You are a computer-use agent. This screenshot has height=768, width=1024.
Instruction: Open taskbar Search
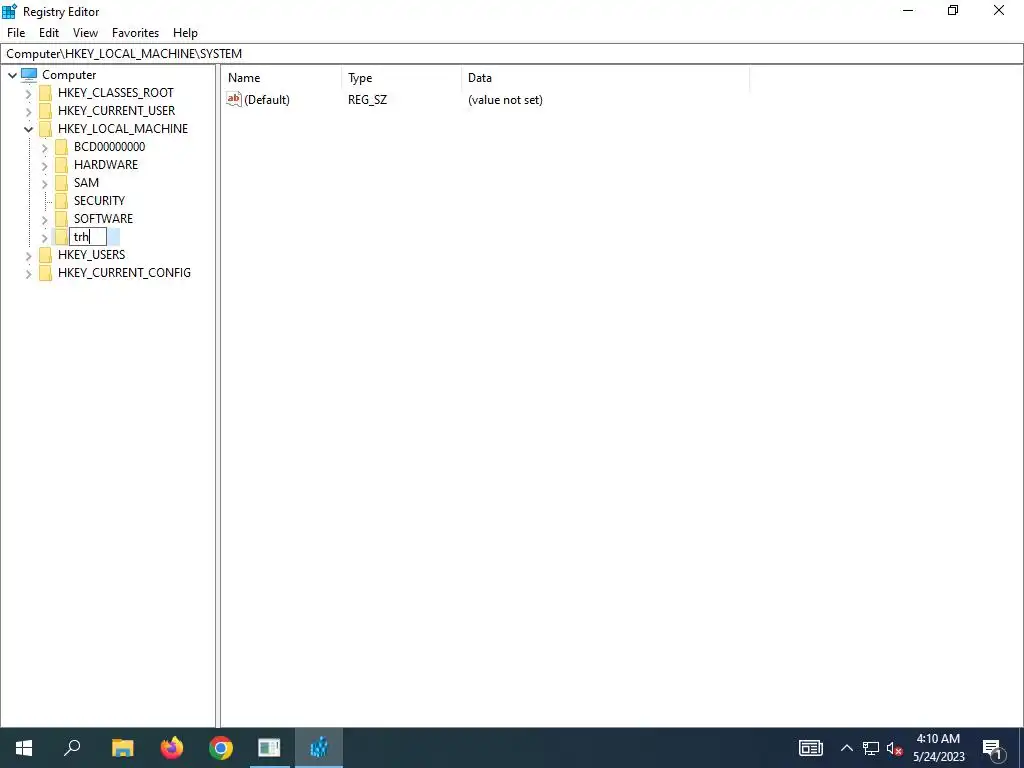point(72,748)
